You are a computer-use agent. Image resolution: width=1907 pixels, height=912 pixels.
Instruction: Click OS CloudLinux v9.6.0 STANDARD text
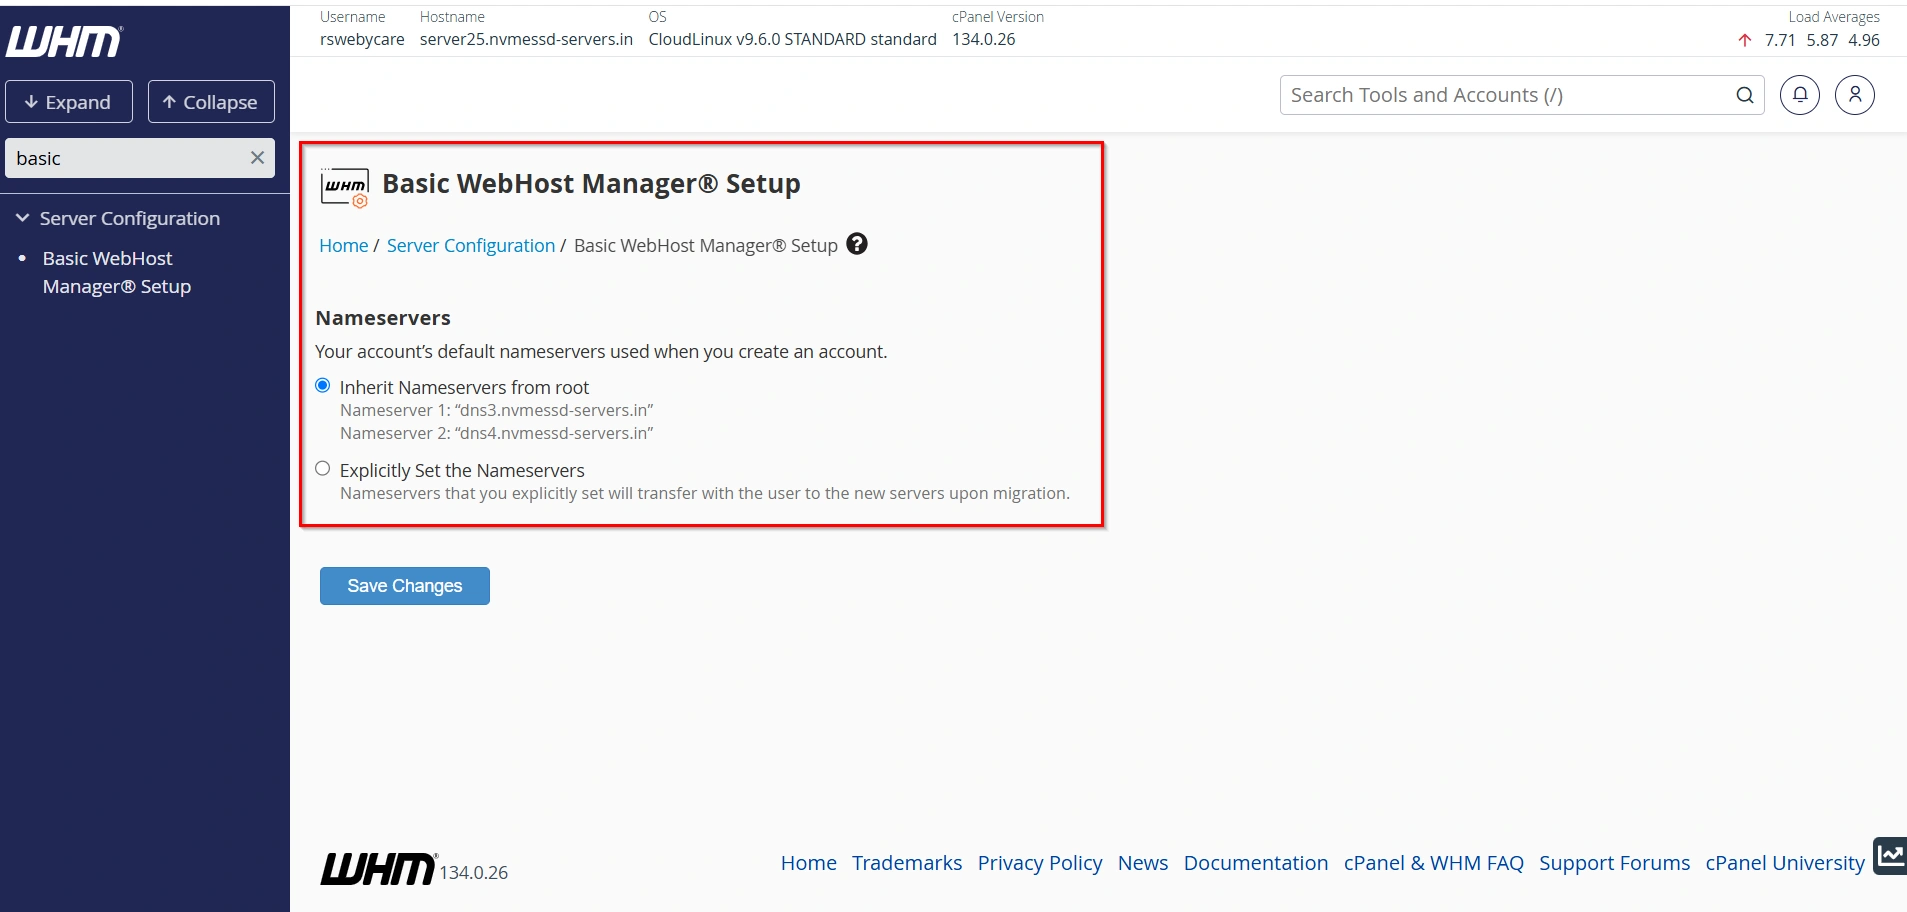[x=793, y=39]
